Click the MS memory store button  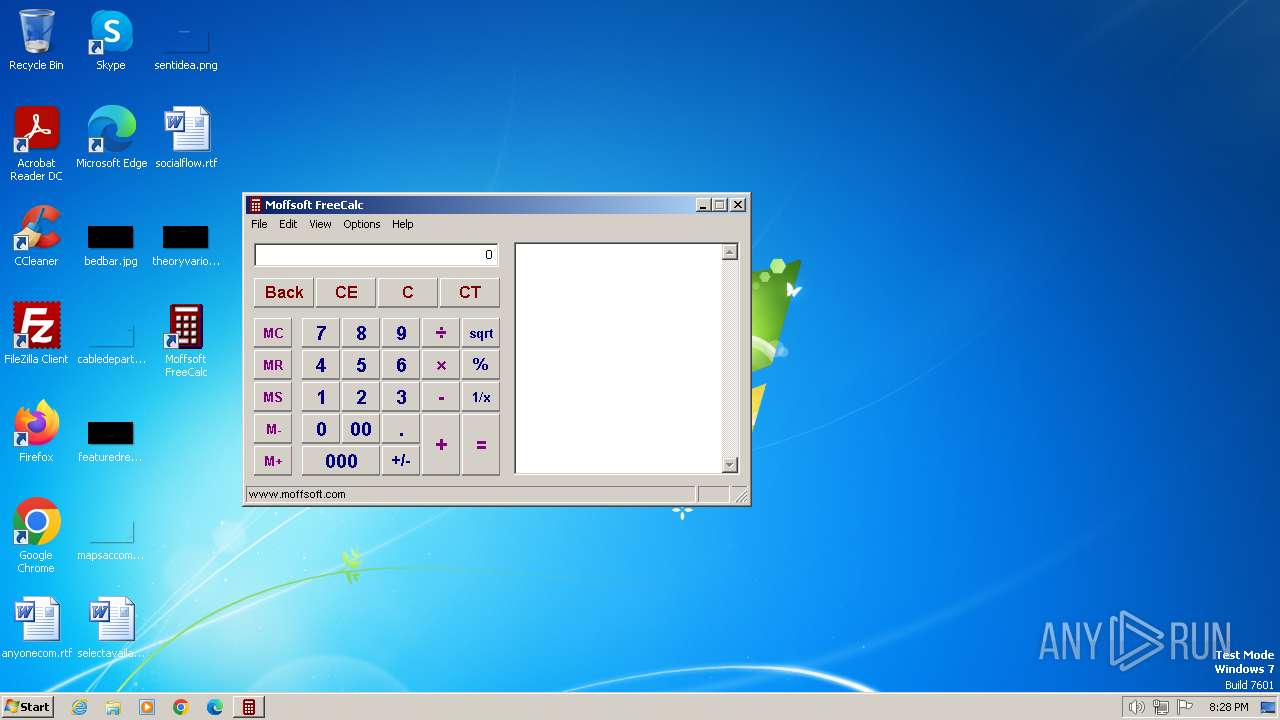click(x=273, y=397)
